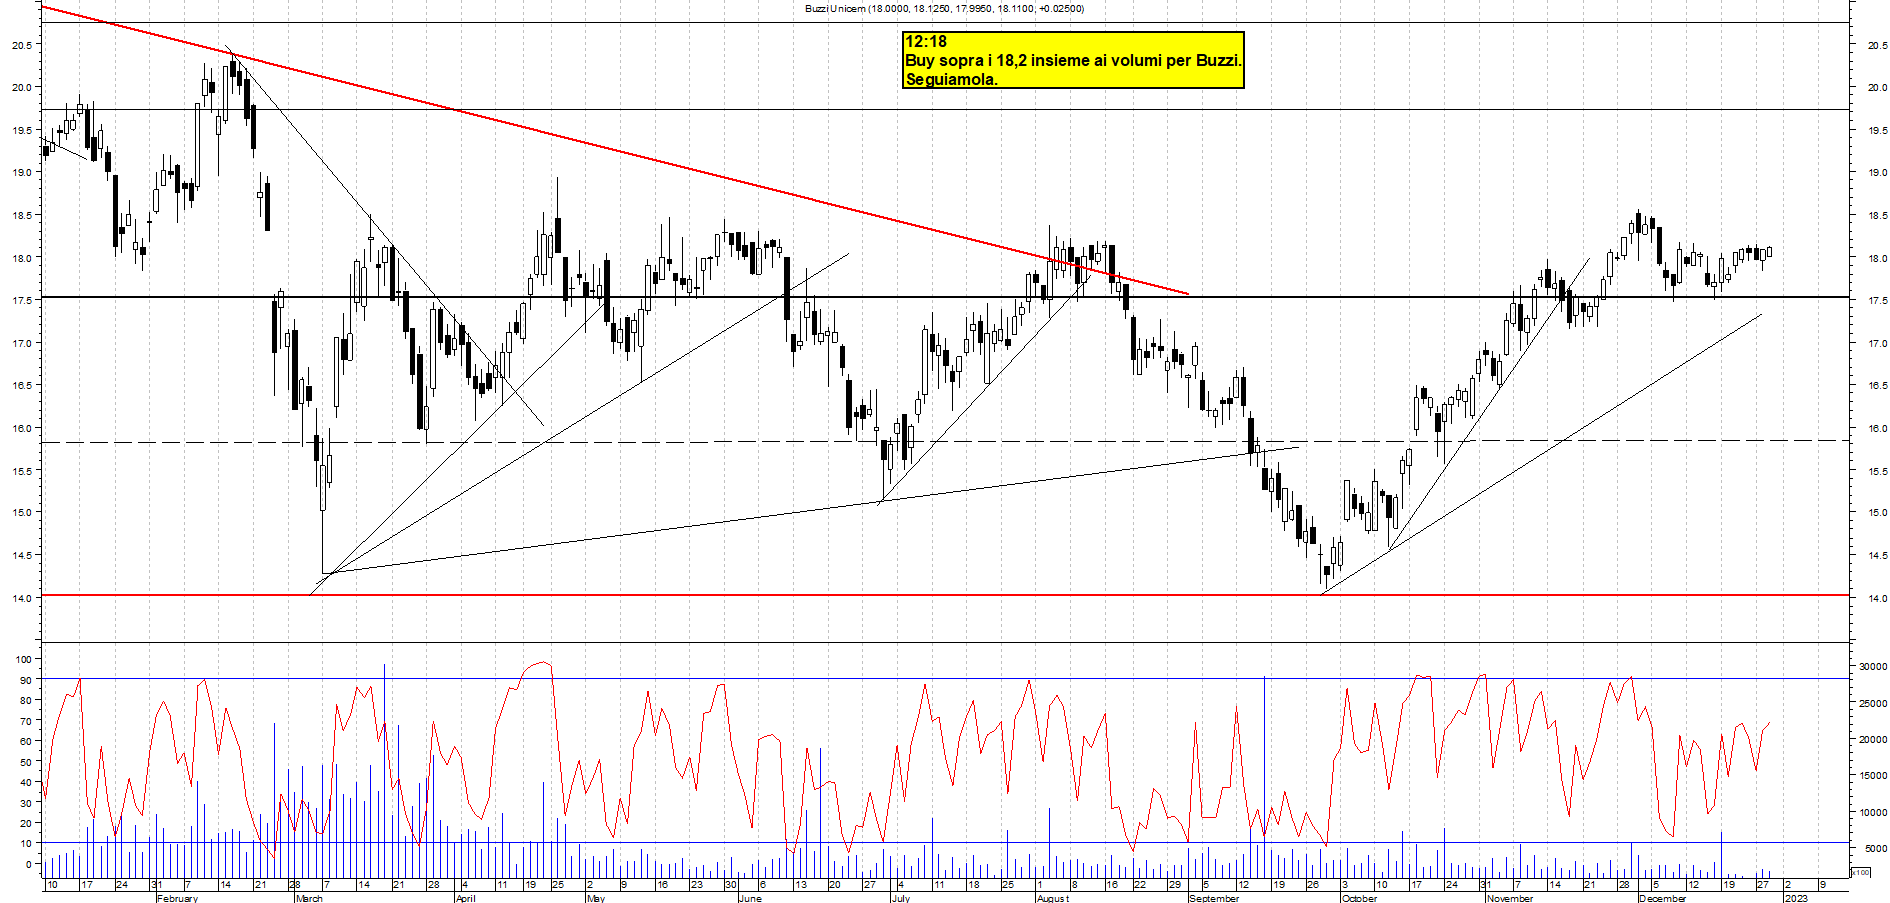Click the 'May' month label
This screenshot has width=1890, height=903.
click(x=595, y=898)
